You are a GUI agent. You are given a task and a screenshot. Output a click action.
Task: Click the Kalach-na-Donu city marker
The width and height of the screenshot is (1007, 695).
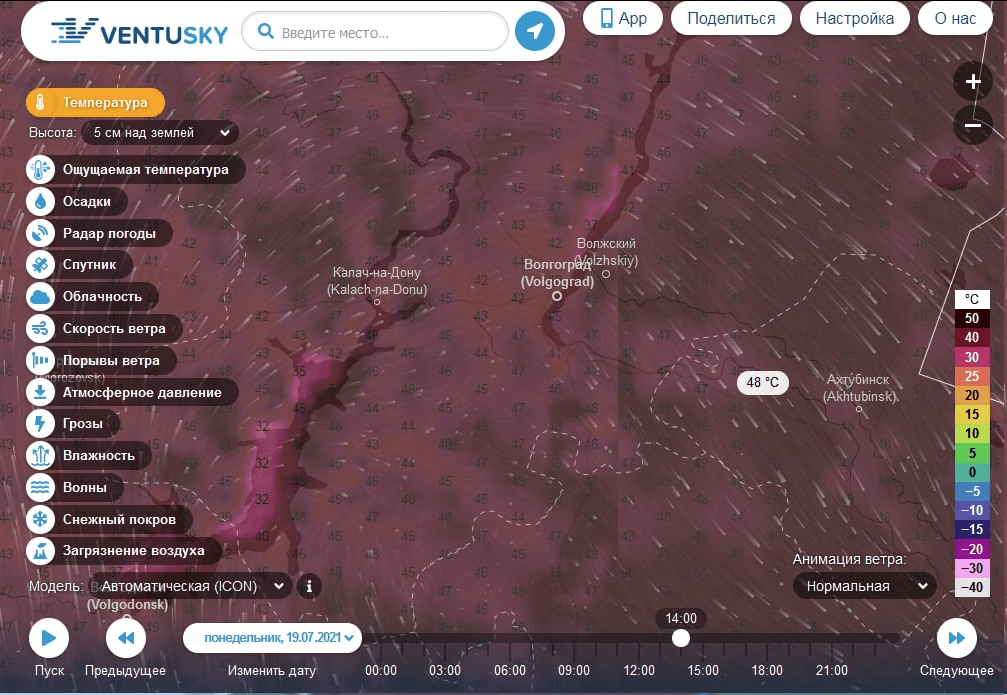click(x=377, y=301)
